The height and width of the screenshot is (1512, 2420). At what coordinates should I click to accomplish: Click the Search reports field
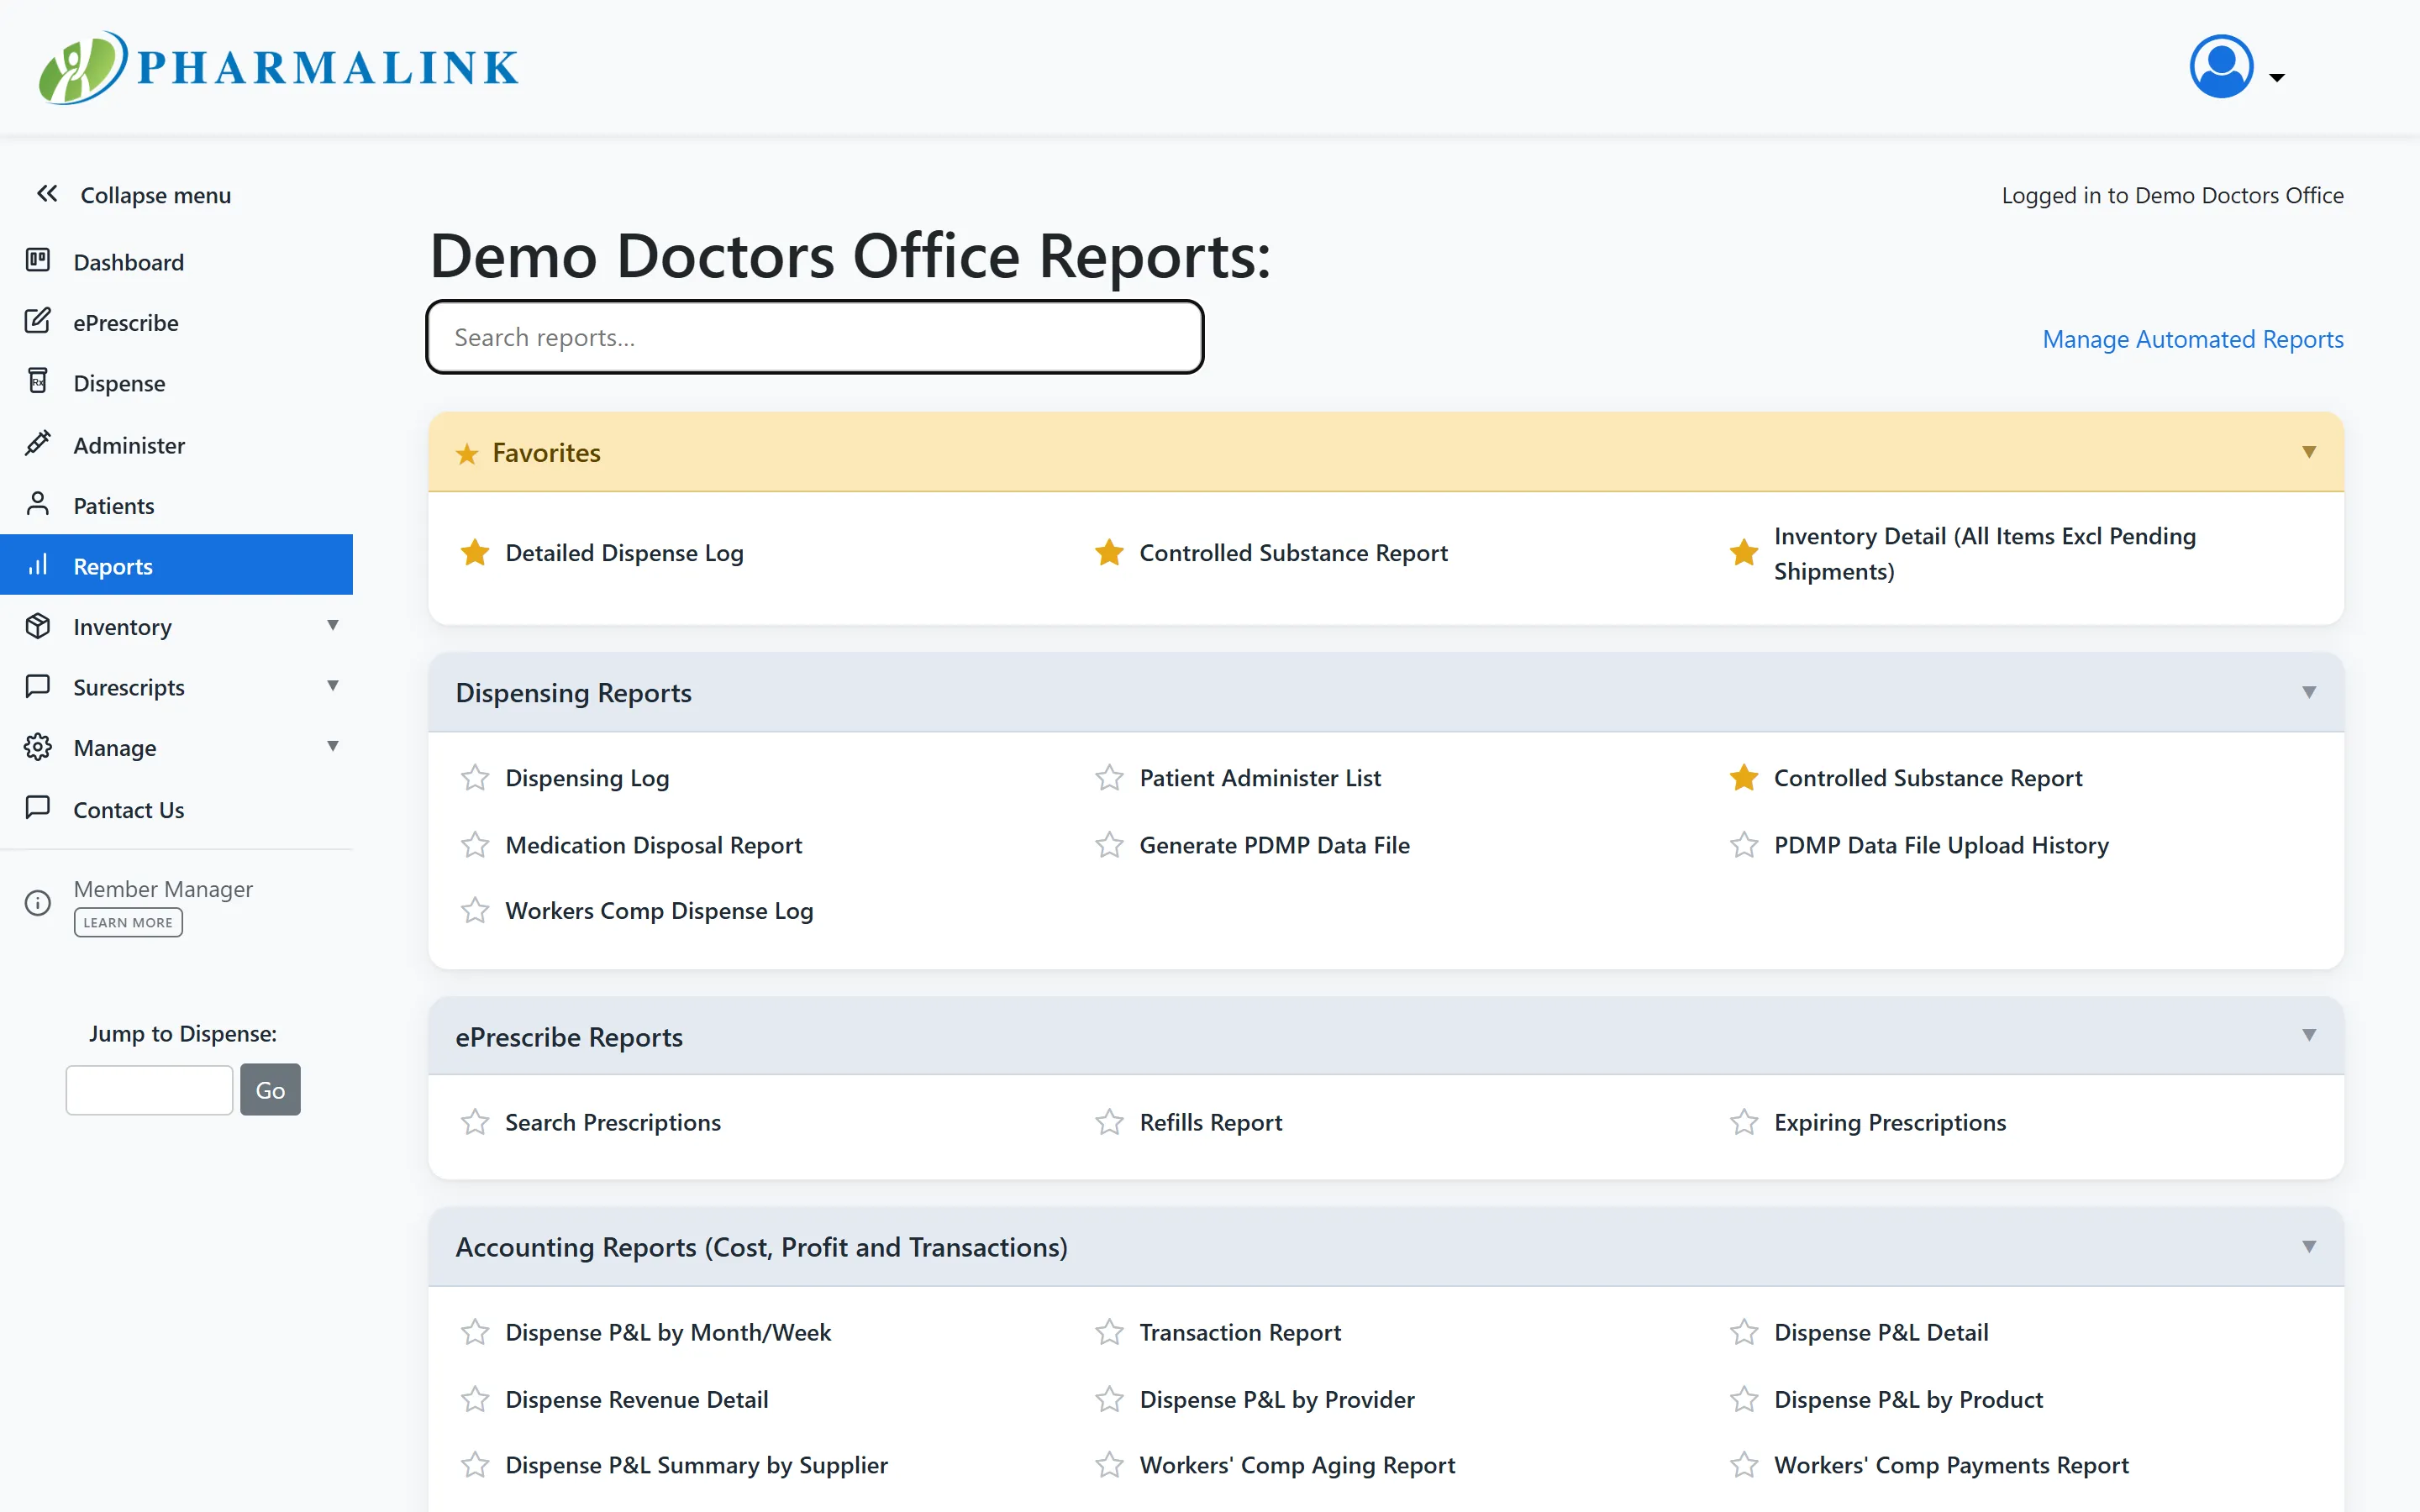[x=815, y=337]
